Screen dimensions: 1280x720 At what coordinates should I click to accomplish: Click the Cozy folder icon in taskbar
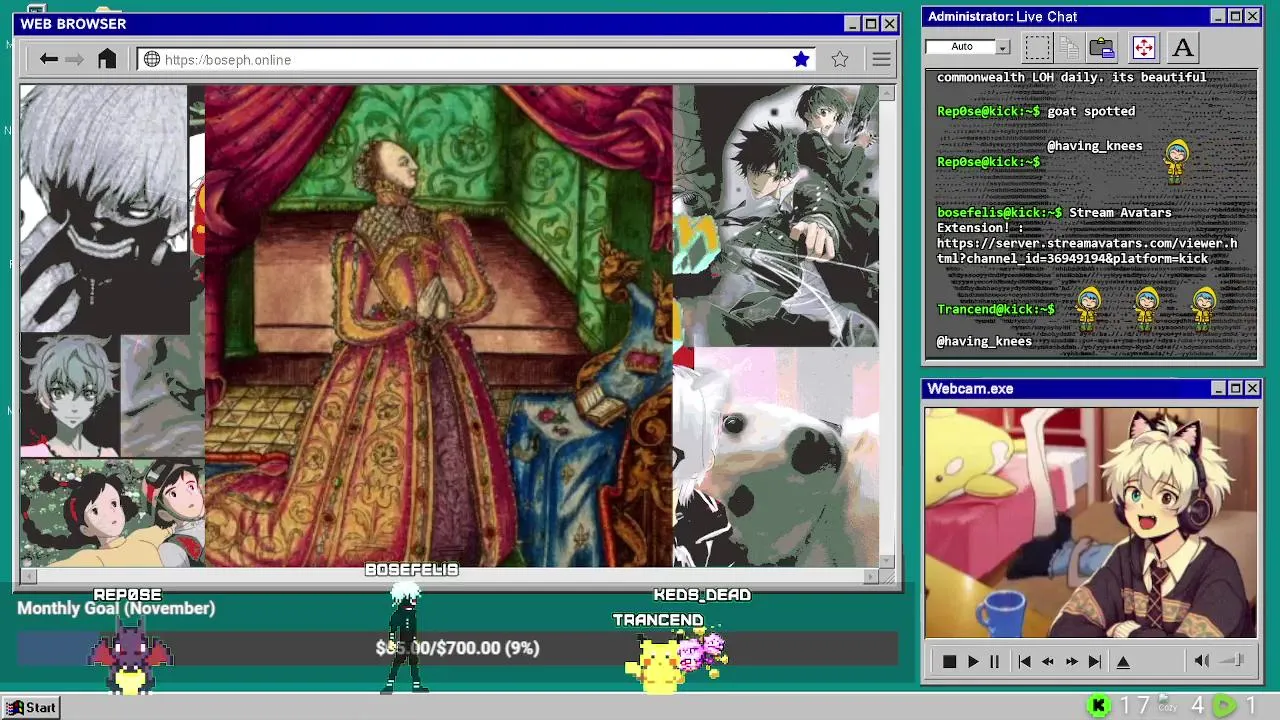(x=1167, y=705)
